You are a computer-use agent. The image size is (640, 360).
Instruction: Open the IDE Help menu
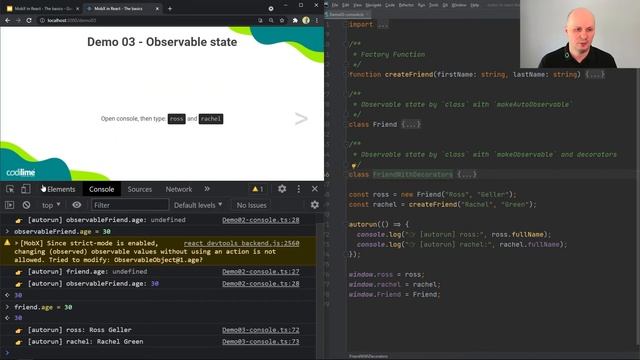(x=475, y=5)
